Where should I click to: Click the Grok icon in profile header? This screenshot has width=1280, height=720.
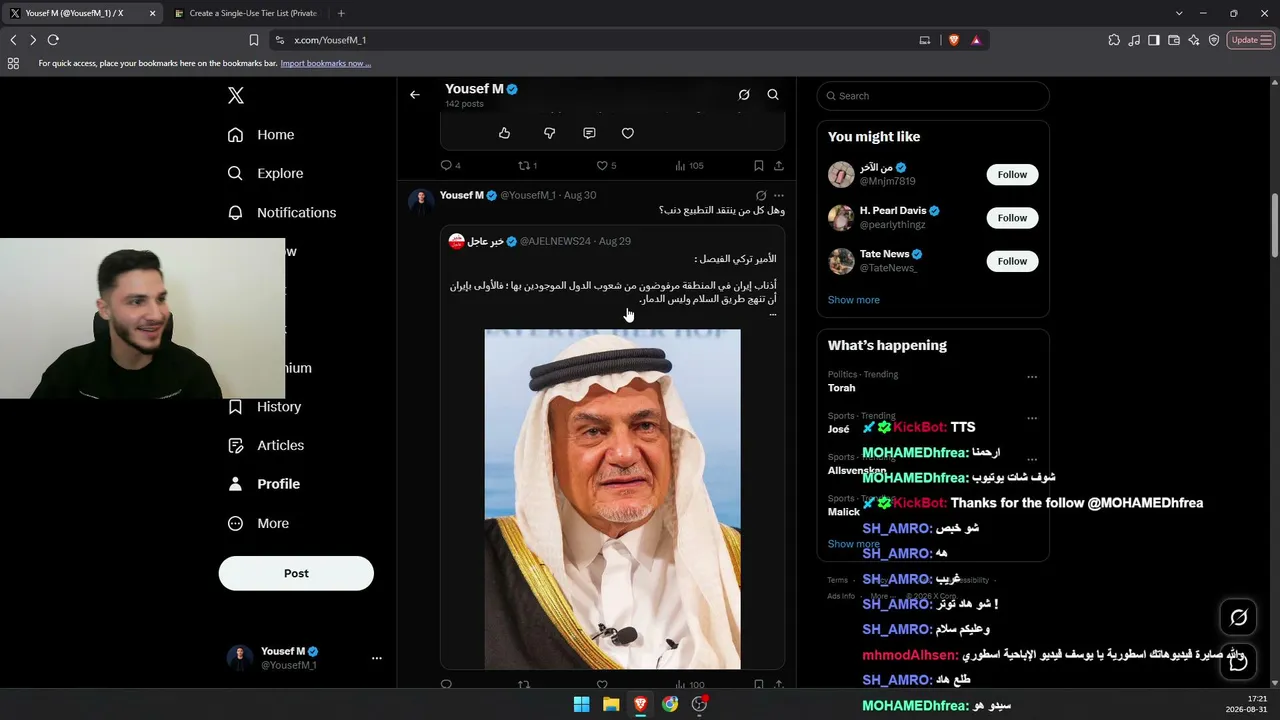coord(744,95)
